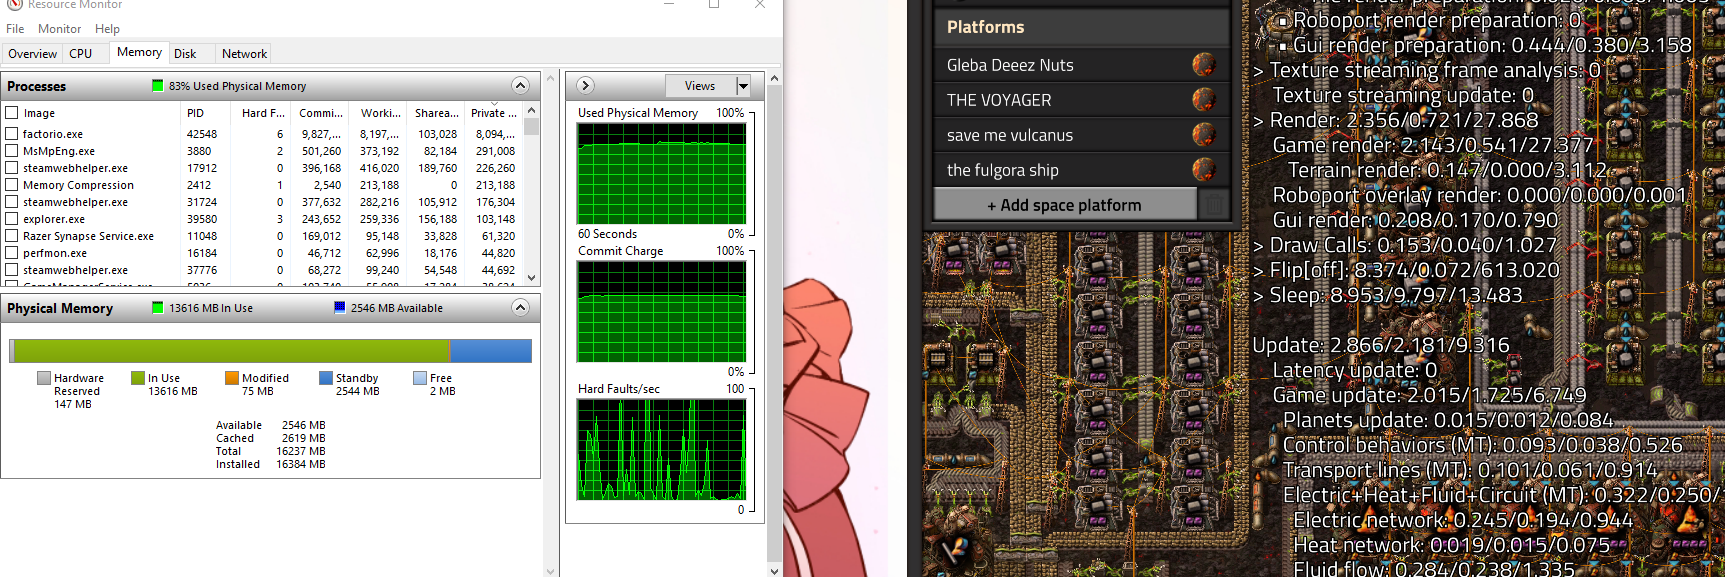Switch to the Overview tab
Image resolution: width=1725 pixels, height=577 pixels.
(x=32, y=54)
